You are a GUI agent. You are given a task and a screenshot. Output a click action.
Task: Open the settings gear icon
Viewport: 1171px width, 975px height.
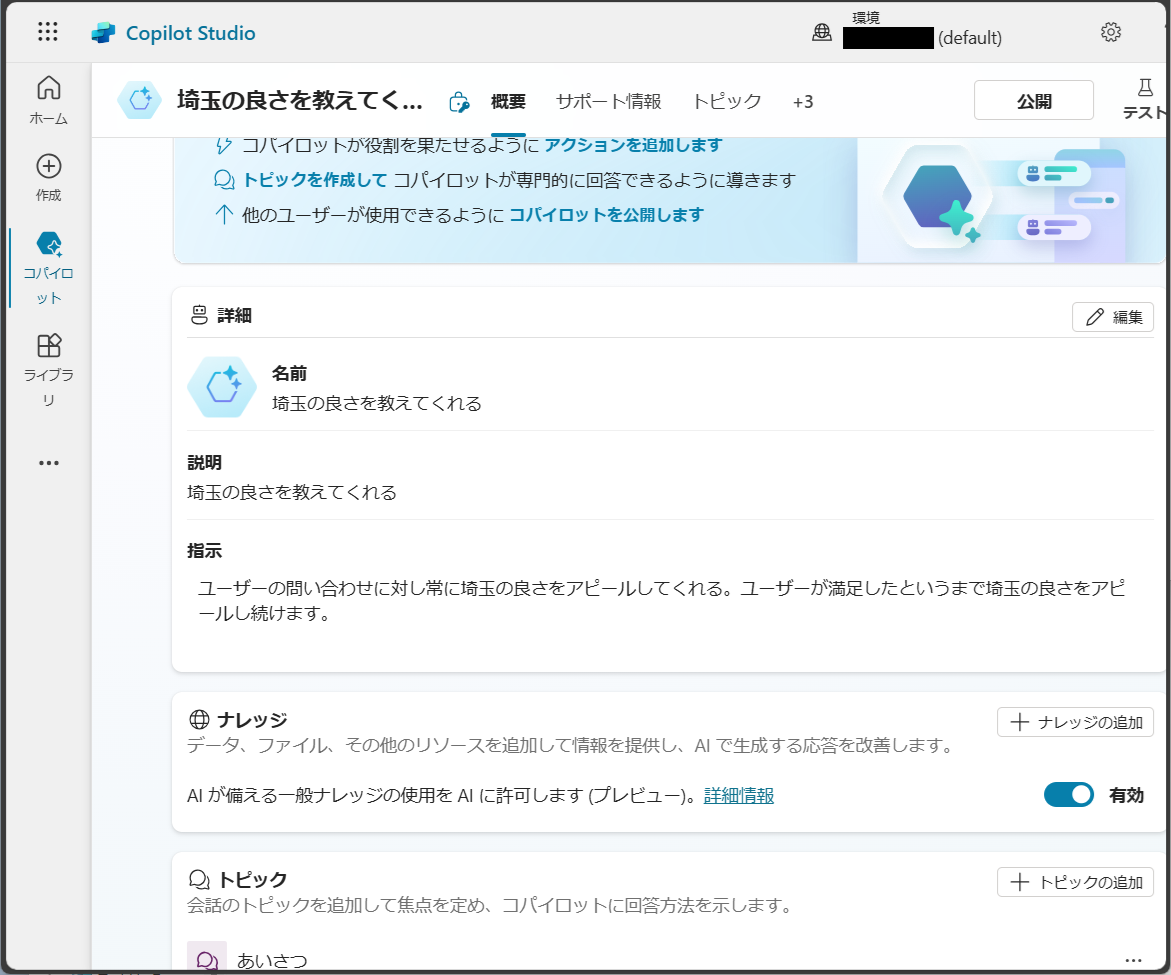click(x=1111, y=32)
